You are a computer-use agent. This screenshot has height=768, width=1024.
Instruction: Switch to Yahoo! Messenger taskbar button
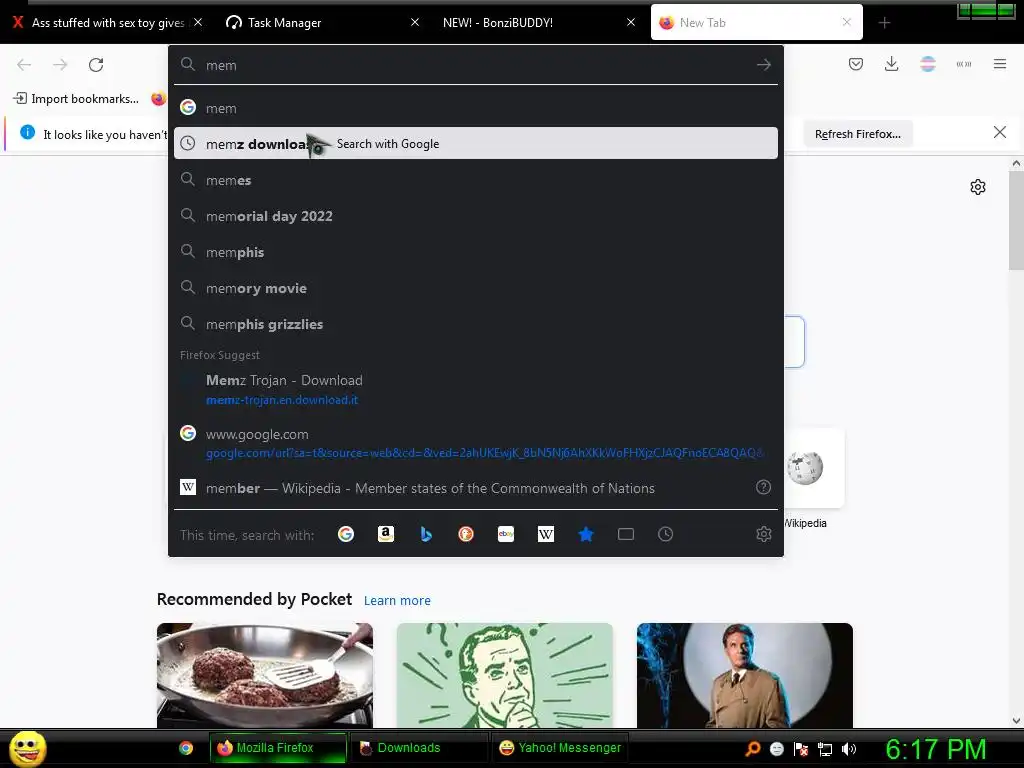tap(560, 748)
